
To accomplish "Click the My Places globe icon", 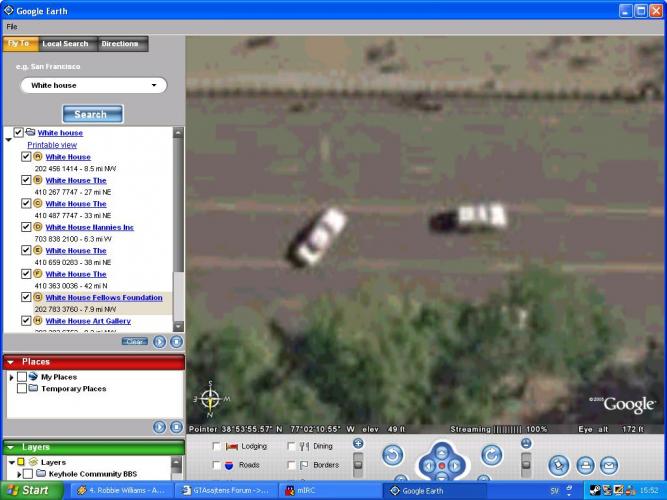I will (x=33, y=376).
